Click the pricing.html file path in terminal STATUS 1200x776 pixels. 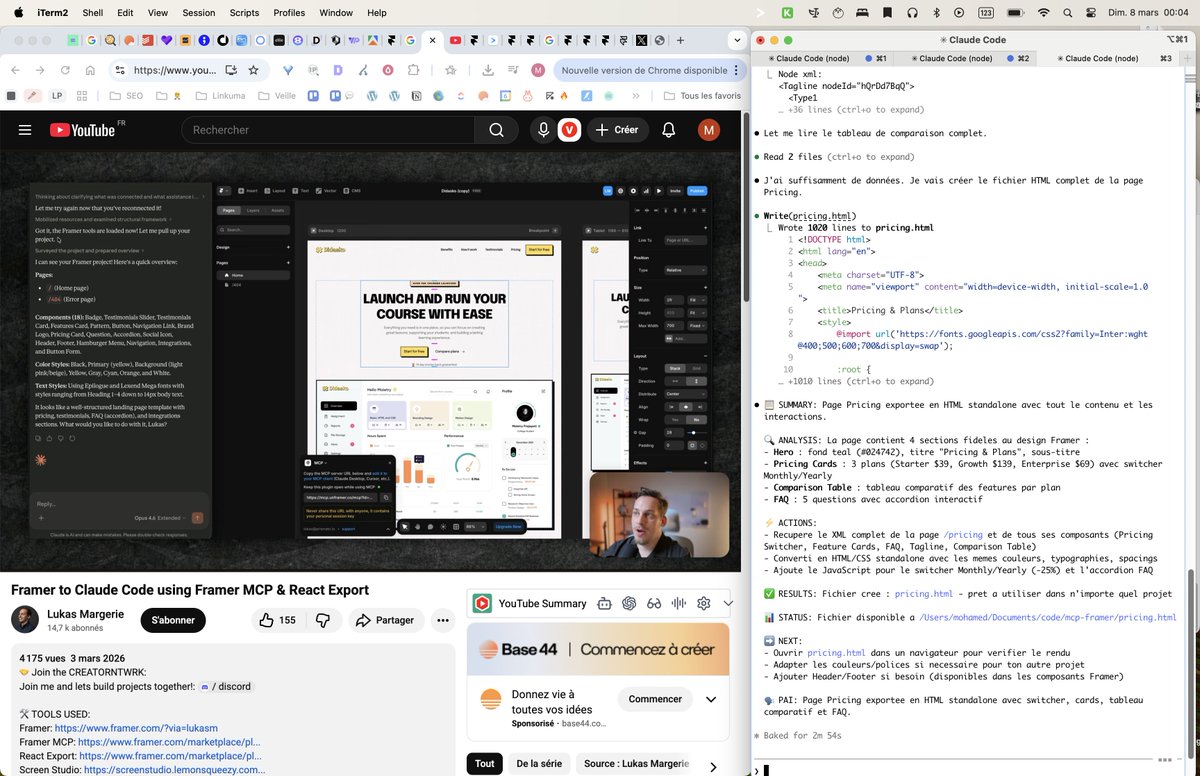coord(1047,618)
